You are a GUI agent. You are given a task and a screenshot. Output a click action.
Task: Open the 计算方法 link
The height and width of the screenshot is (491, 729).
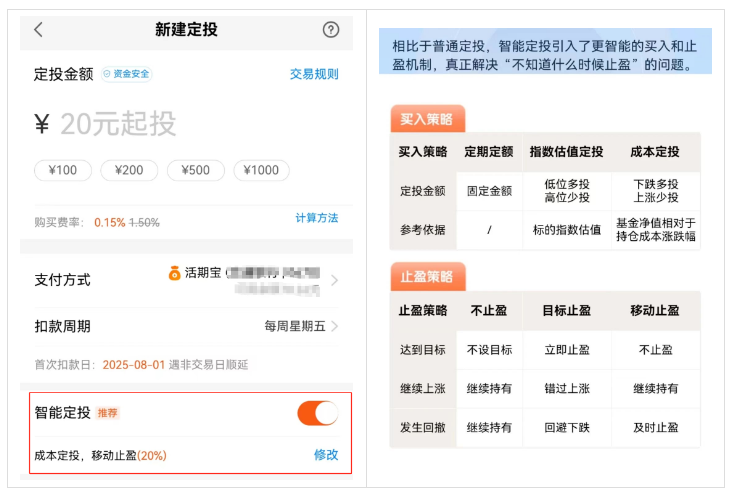[x=316, y=218]
